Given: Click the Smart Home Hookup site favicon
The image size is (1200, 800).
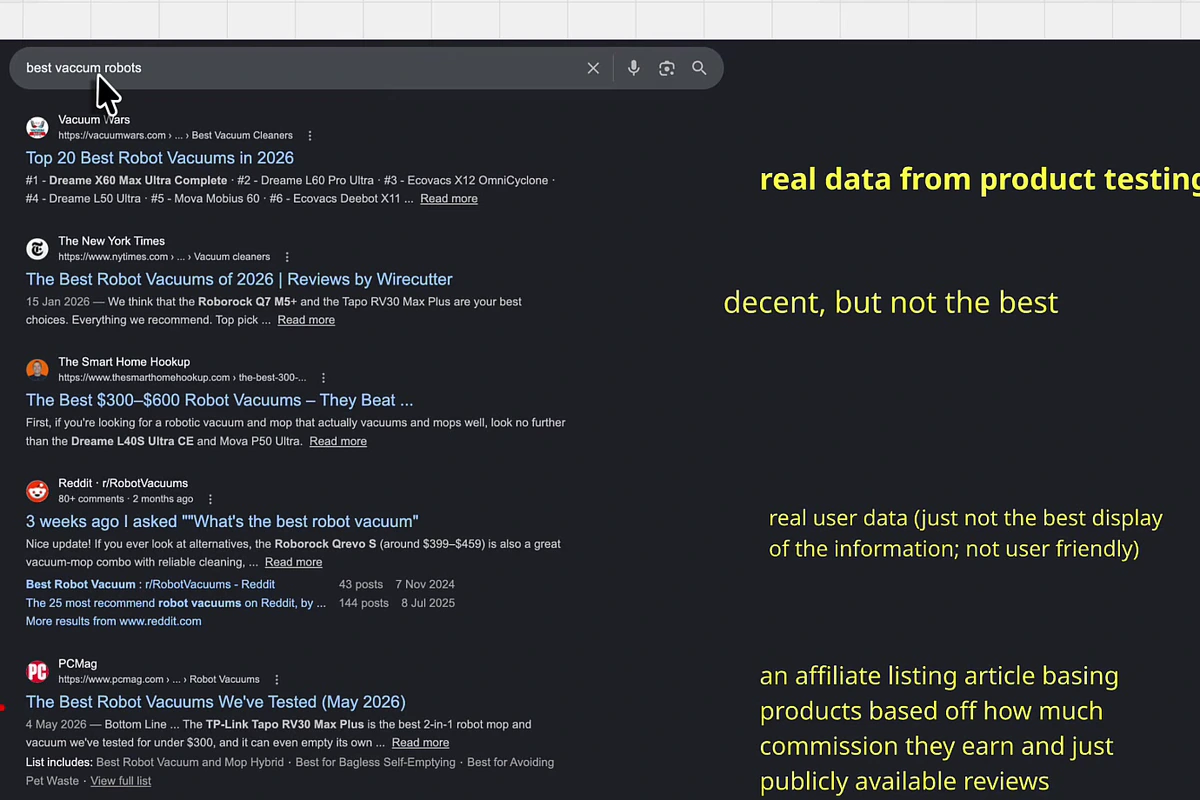Looking at the screenshot, I should (x=37, y=370).
